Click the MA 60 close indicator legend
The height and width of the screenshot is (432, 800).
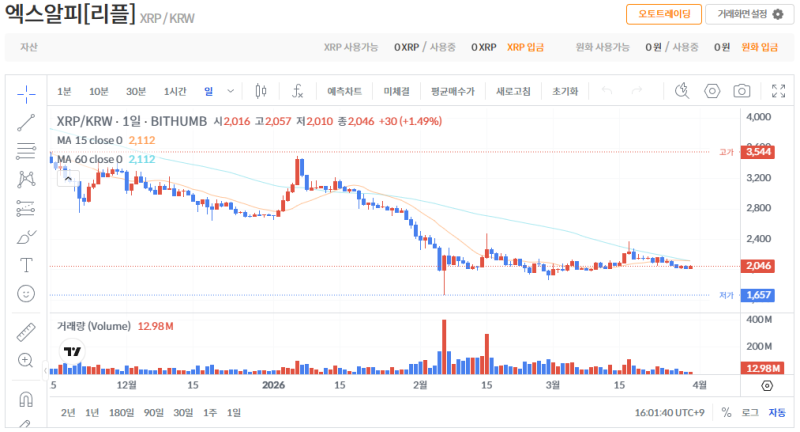point(90,159)
